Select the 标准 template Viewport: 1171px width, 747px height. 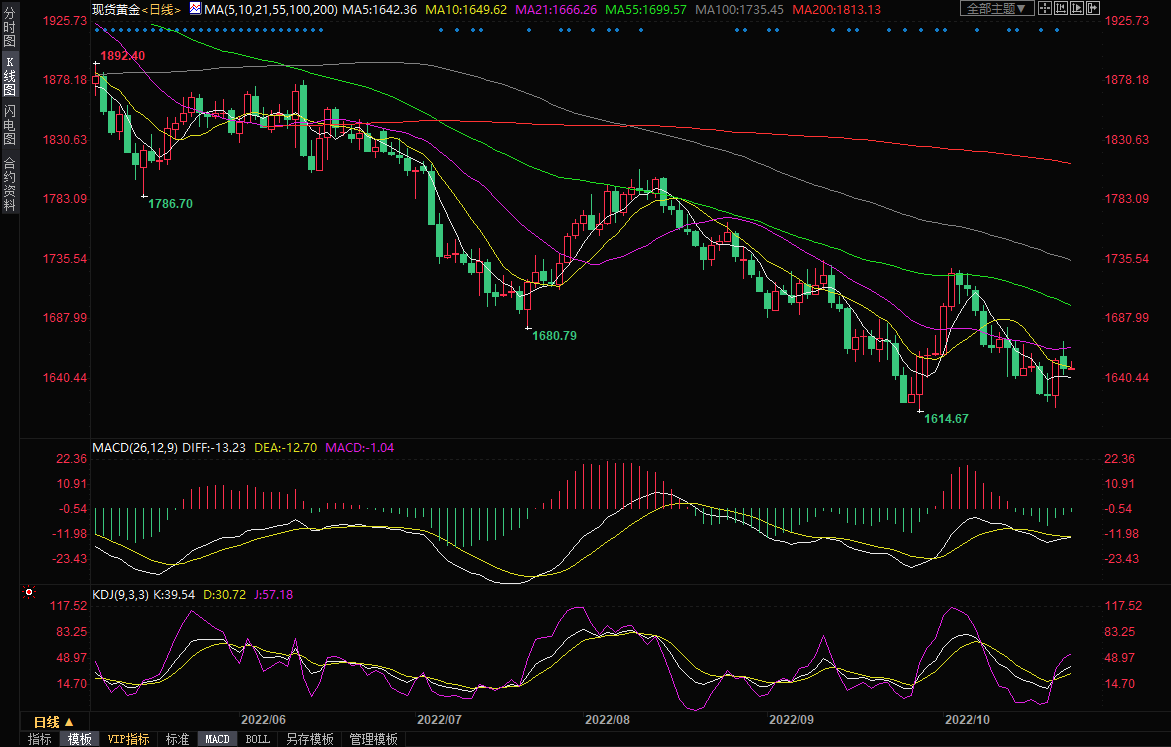click(177, 739)
